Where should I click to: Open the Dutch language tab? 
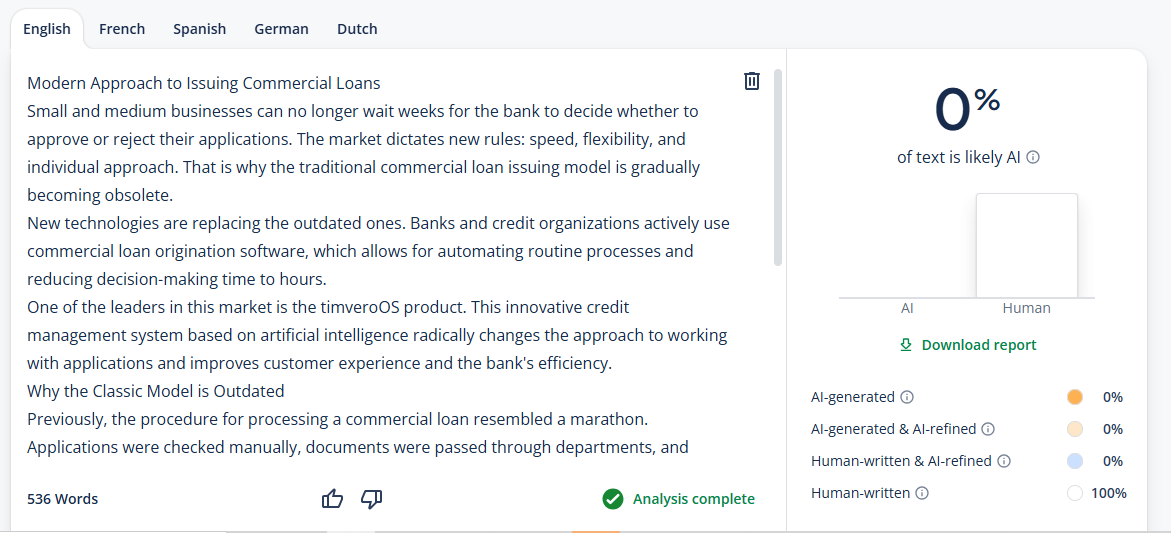(357, 29)
